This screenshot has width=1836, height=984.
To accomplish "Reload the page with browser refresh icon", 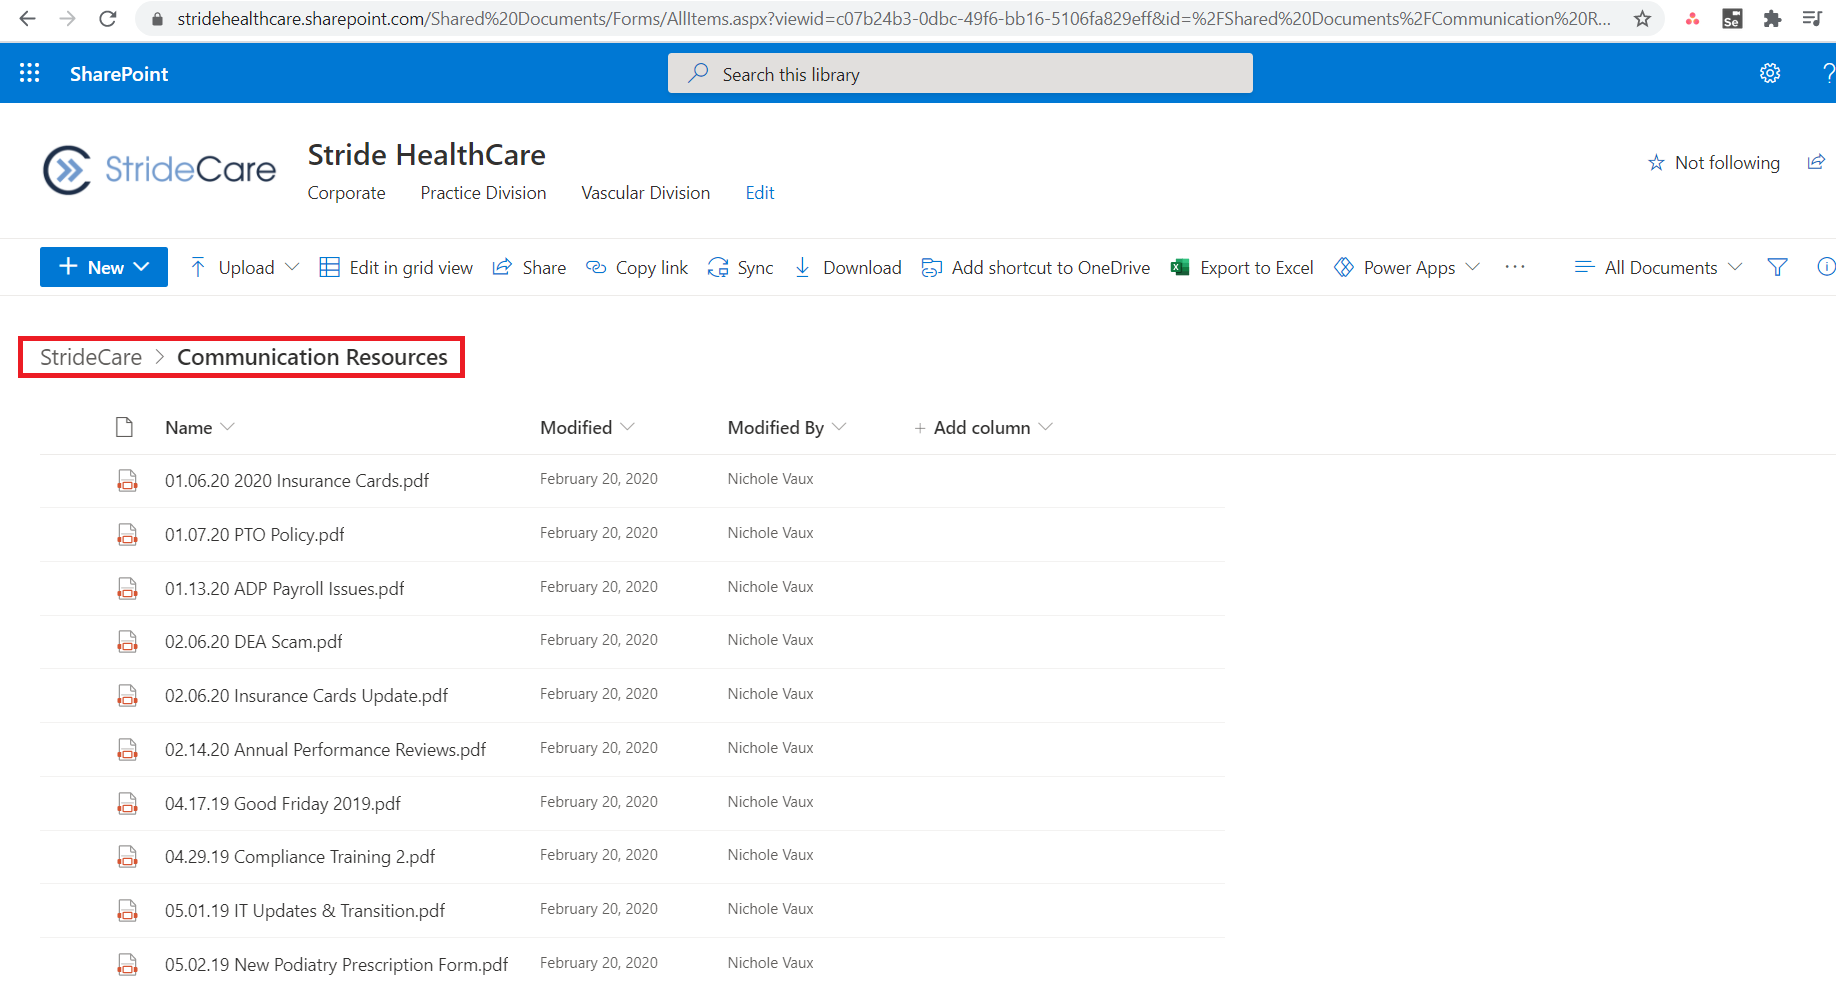I will (107, 18).
